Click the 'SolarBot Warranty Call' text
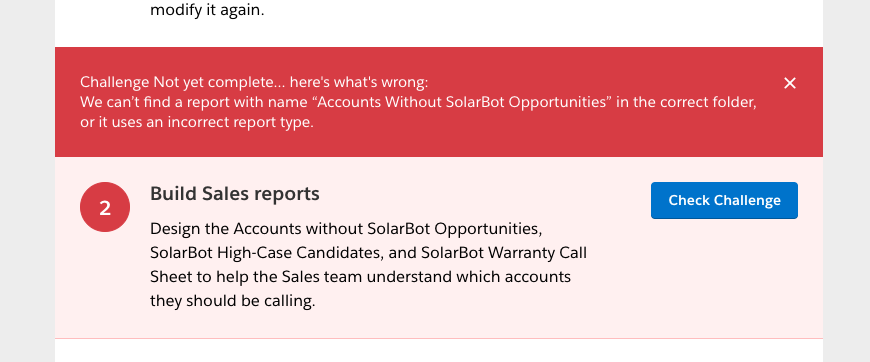The image size is (870, 362). 504,253
